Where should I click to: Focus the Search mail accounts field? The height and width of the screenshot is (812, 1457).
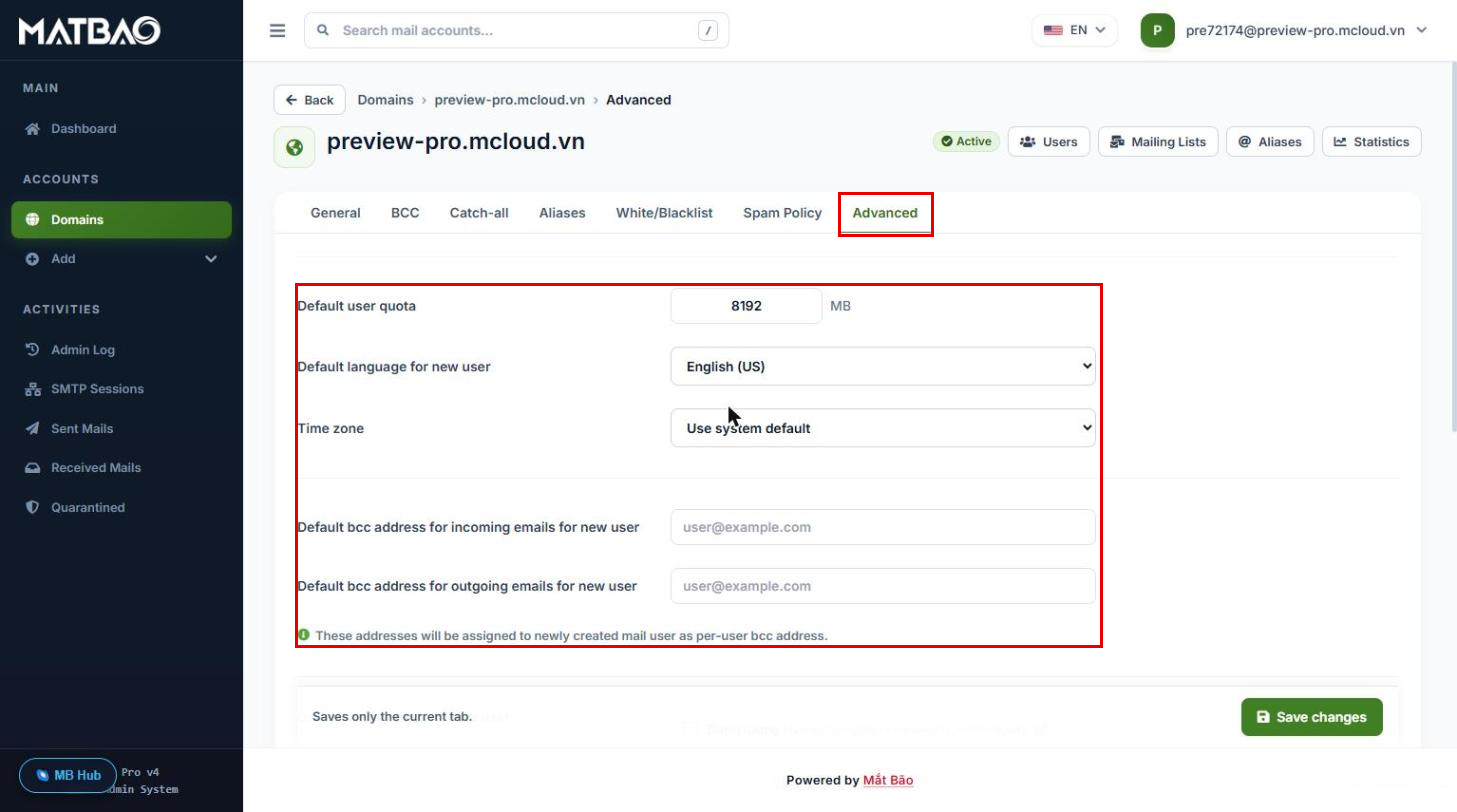click(x=517, y=30)
